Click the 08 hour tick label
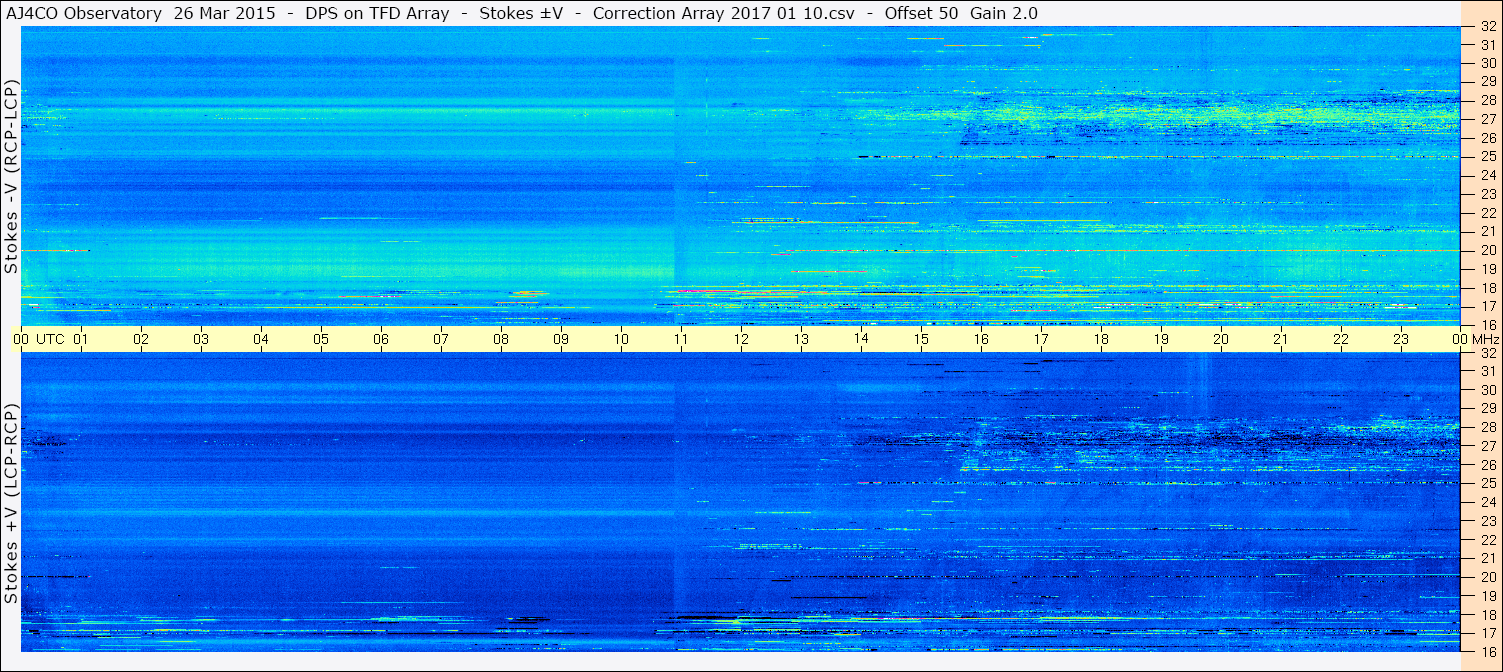Image resolution: width=1503 pixels, height=672 pixels. point(501,339)
